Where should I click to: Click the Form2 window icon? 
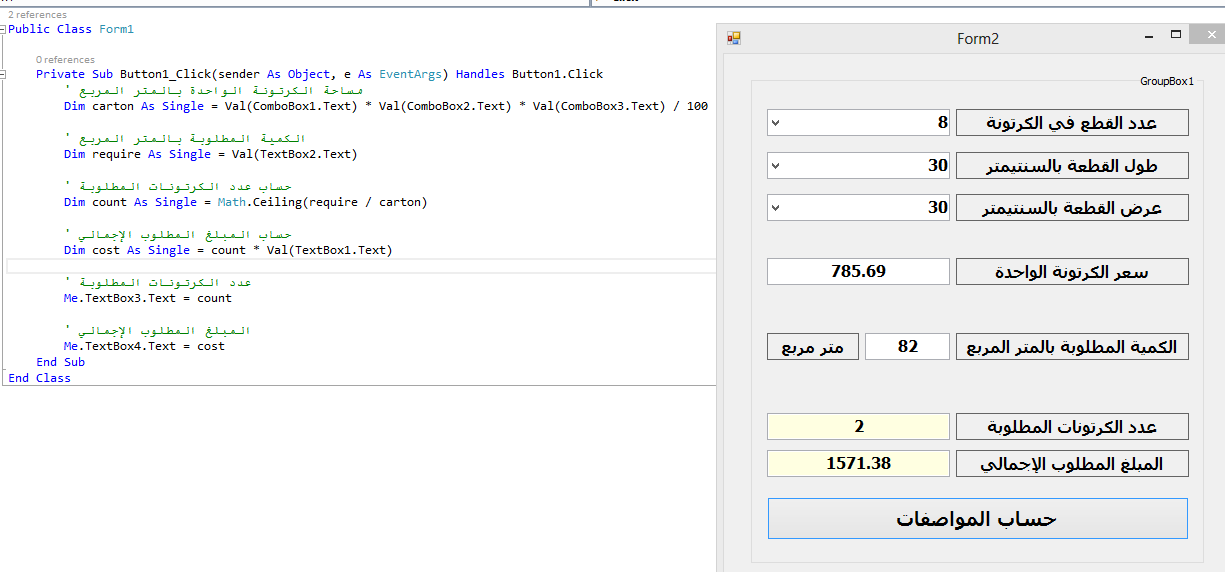pos(734,38)
